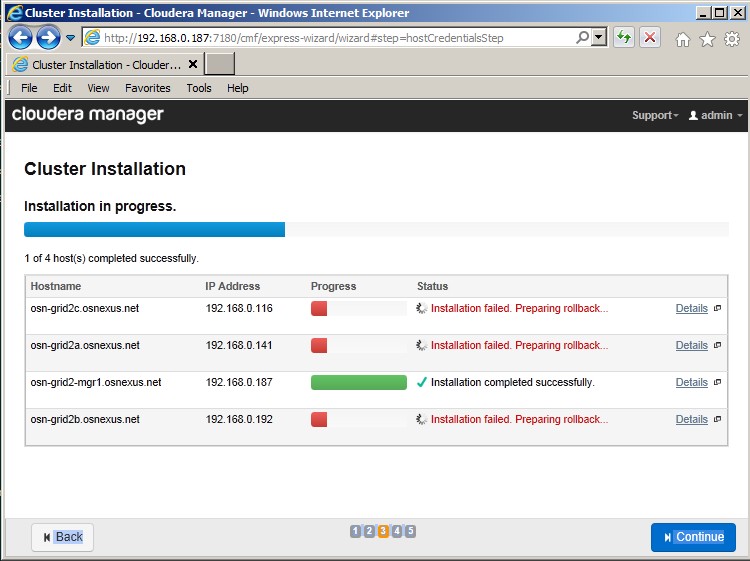This screenshot has width=750, height=561.
Task: Open Details for osn-grid2b.osnexus.net
Action: click(692, 419)
